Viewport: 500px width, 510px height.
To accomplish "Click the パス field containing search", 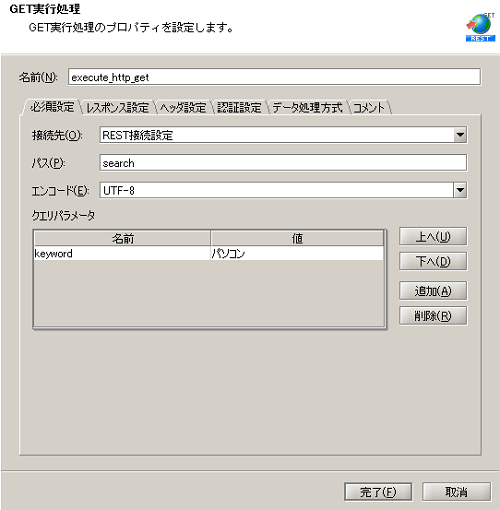I will (x=283, y=163).
